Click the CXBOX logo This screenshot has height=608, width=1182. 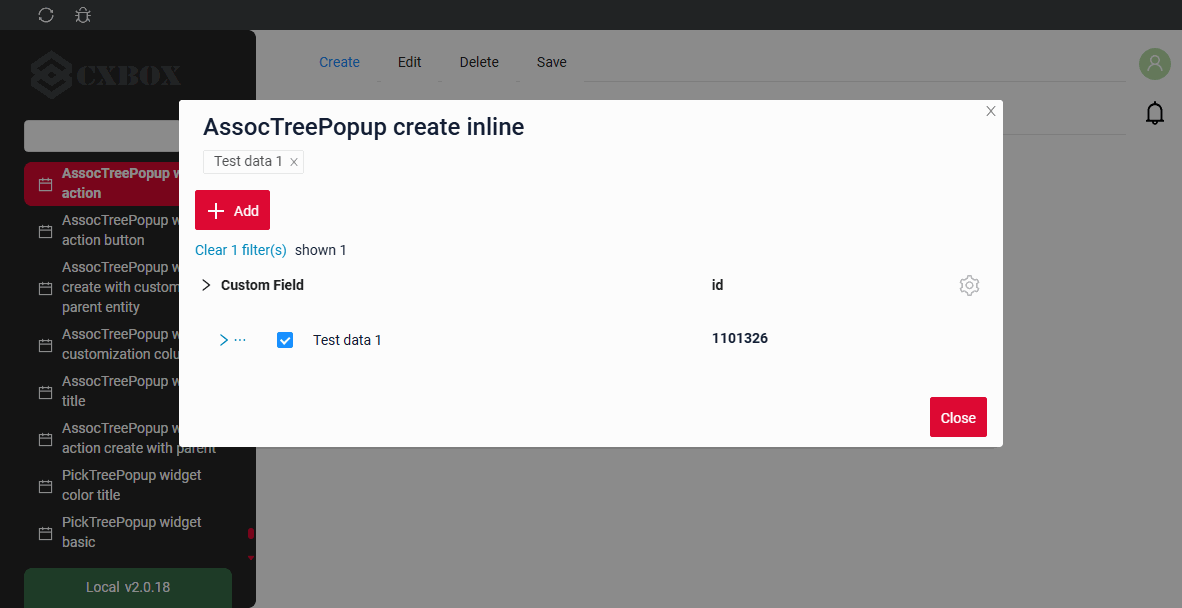pyautogui.click(x=106, y=75)
